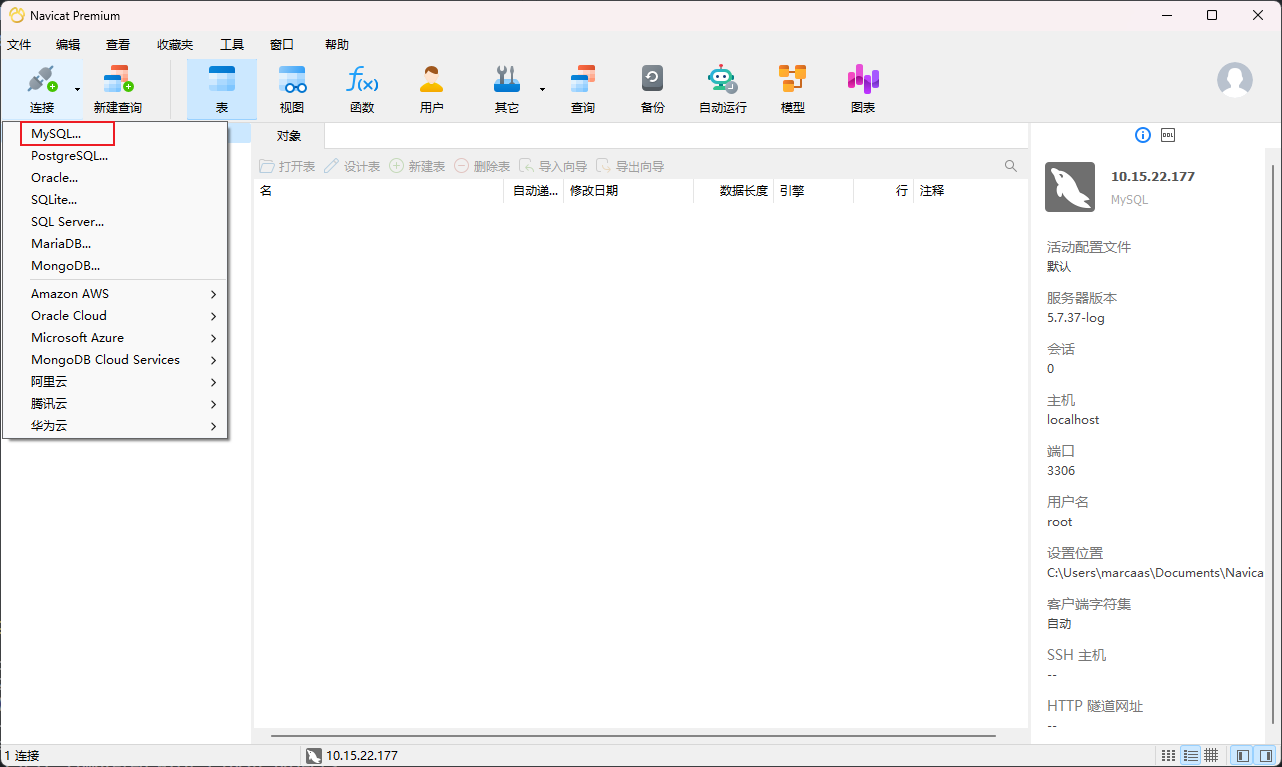Click the 打开表 (Open Table) button
The width and height of the screenshot is (1282, 767).
coord(288,166)
